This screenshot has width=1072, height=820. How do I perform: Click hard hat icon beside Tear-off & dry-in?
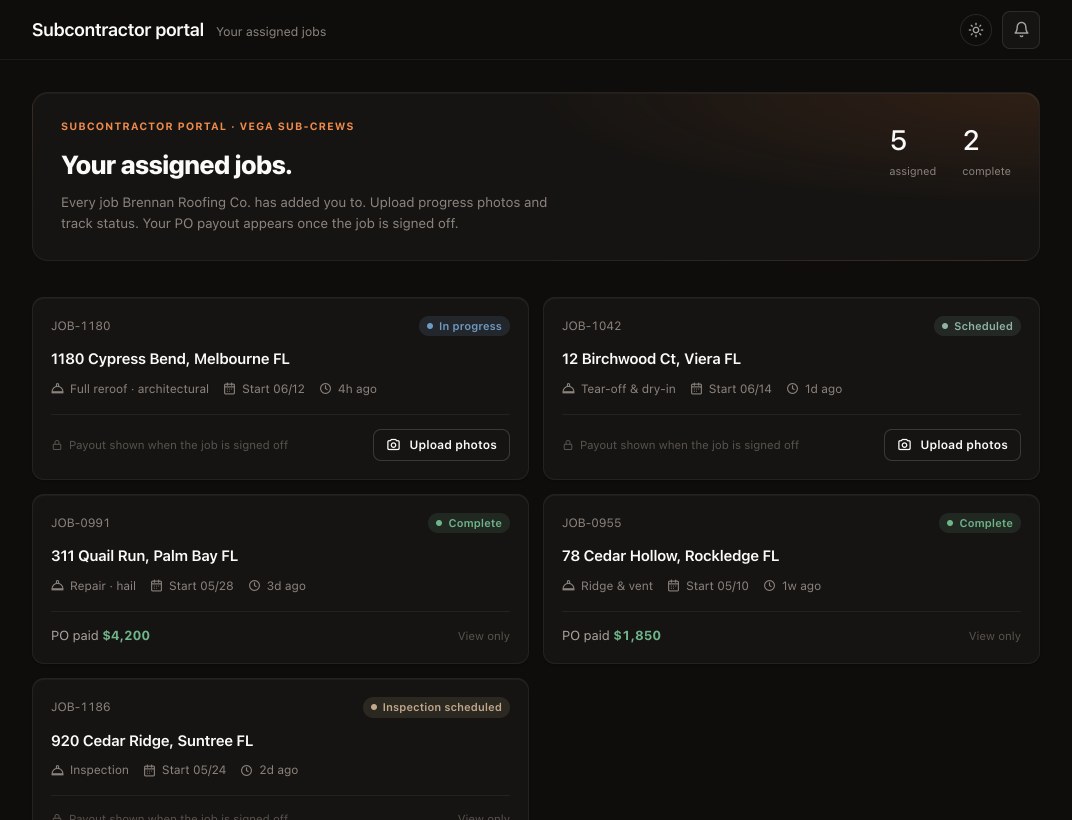pyautogui.click(x=568, y=388)
